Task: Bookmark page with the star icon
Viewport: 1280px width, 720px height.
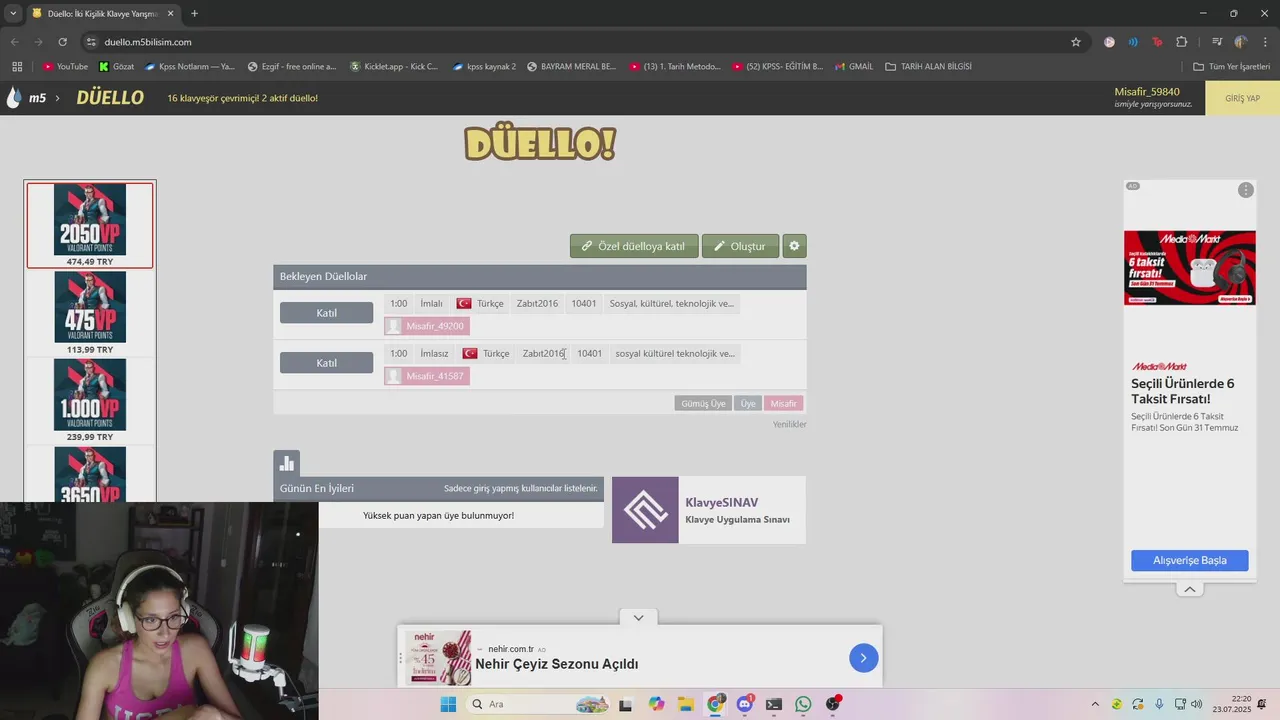Action: (1076, 42)
